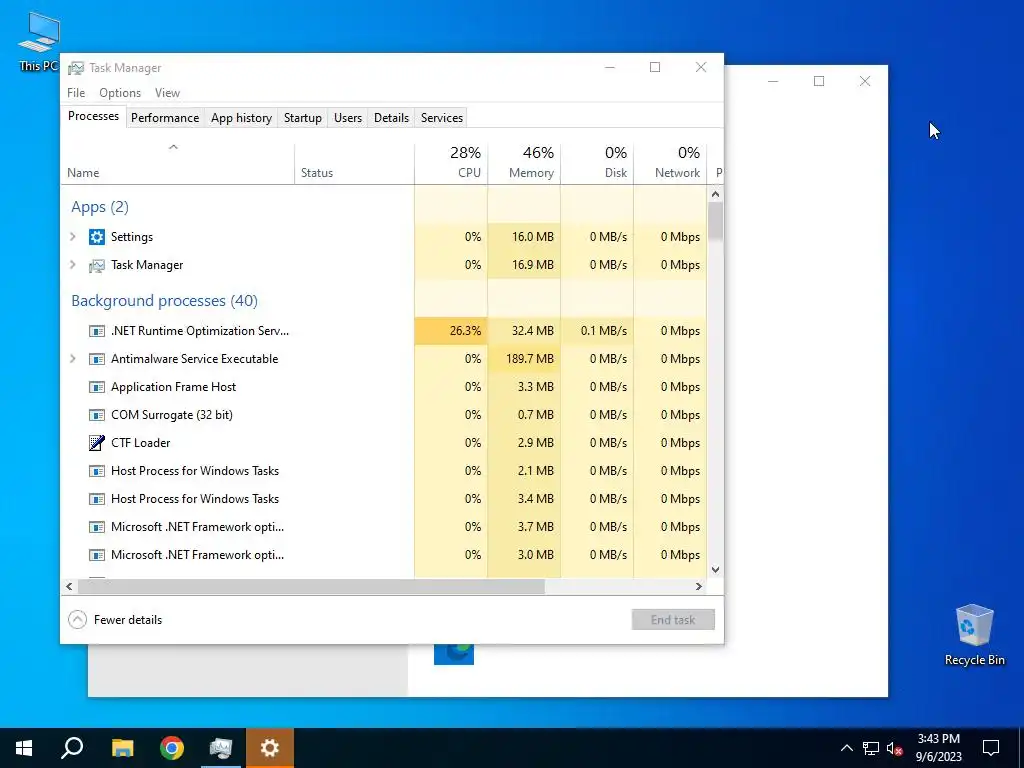The image size is (1024, 768).
Task: Click the .NET Runtime Optimization Service icon
Action: [97, 331]
